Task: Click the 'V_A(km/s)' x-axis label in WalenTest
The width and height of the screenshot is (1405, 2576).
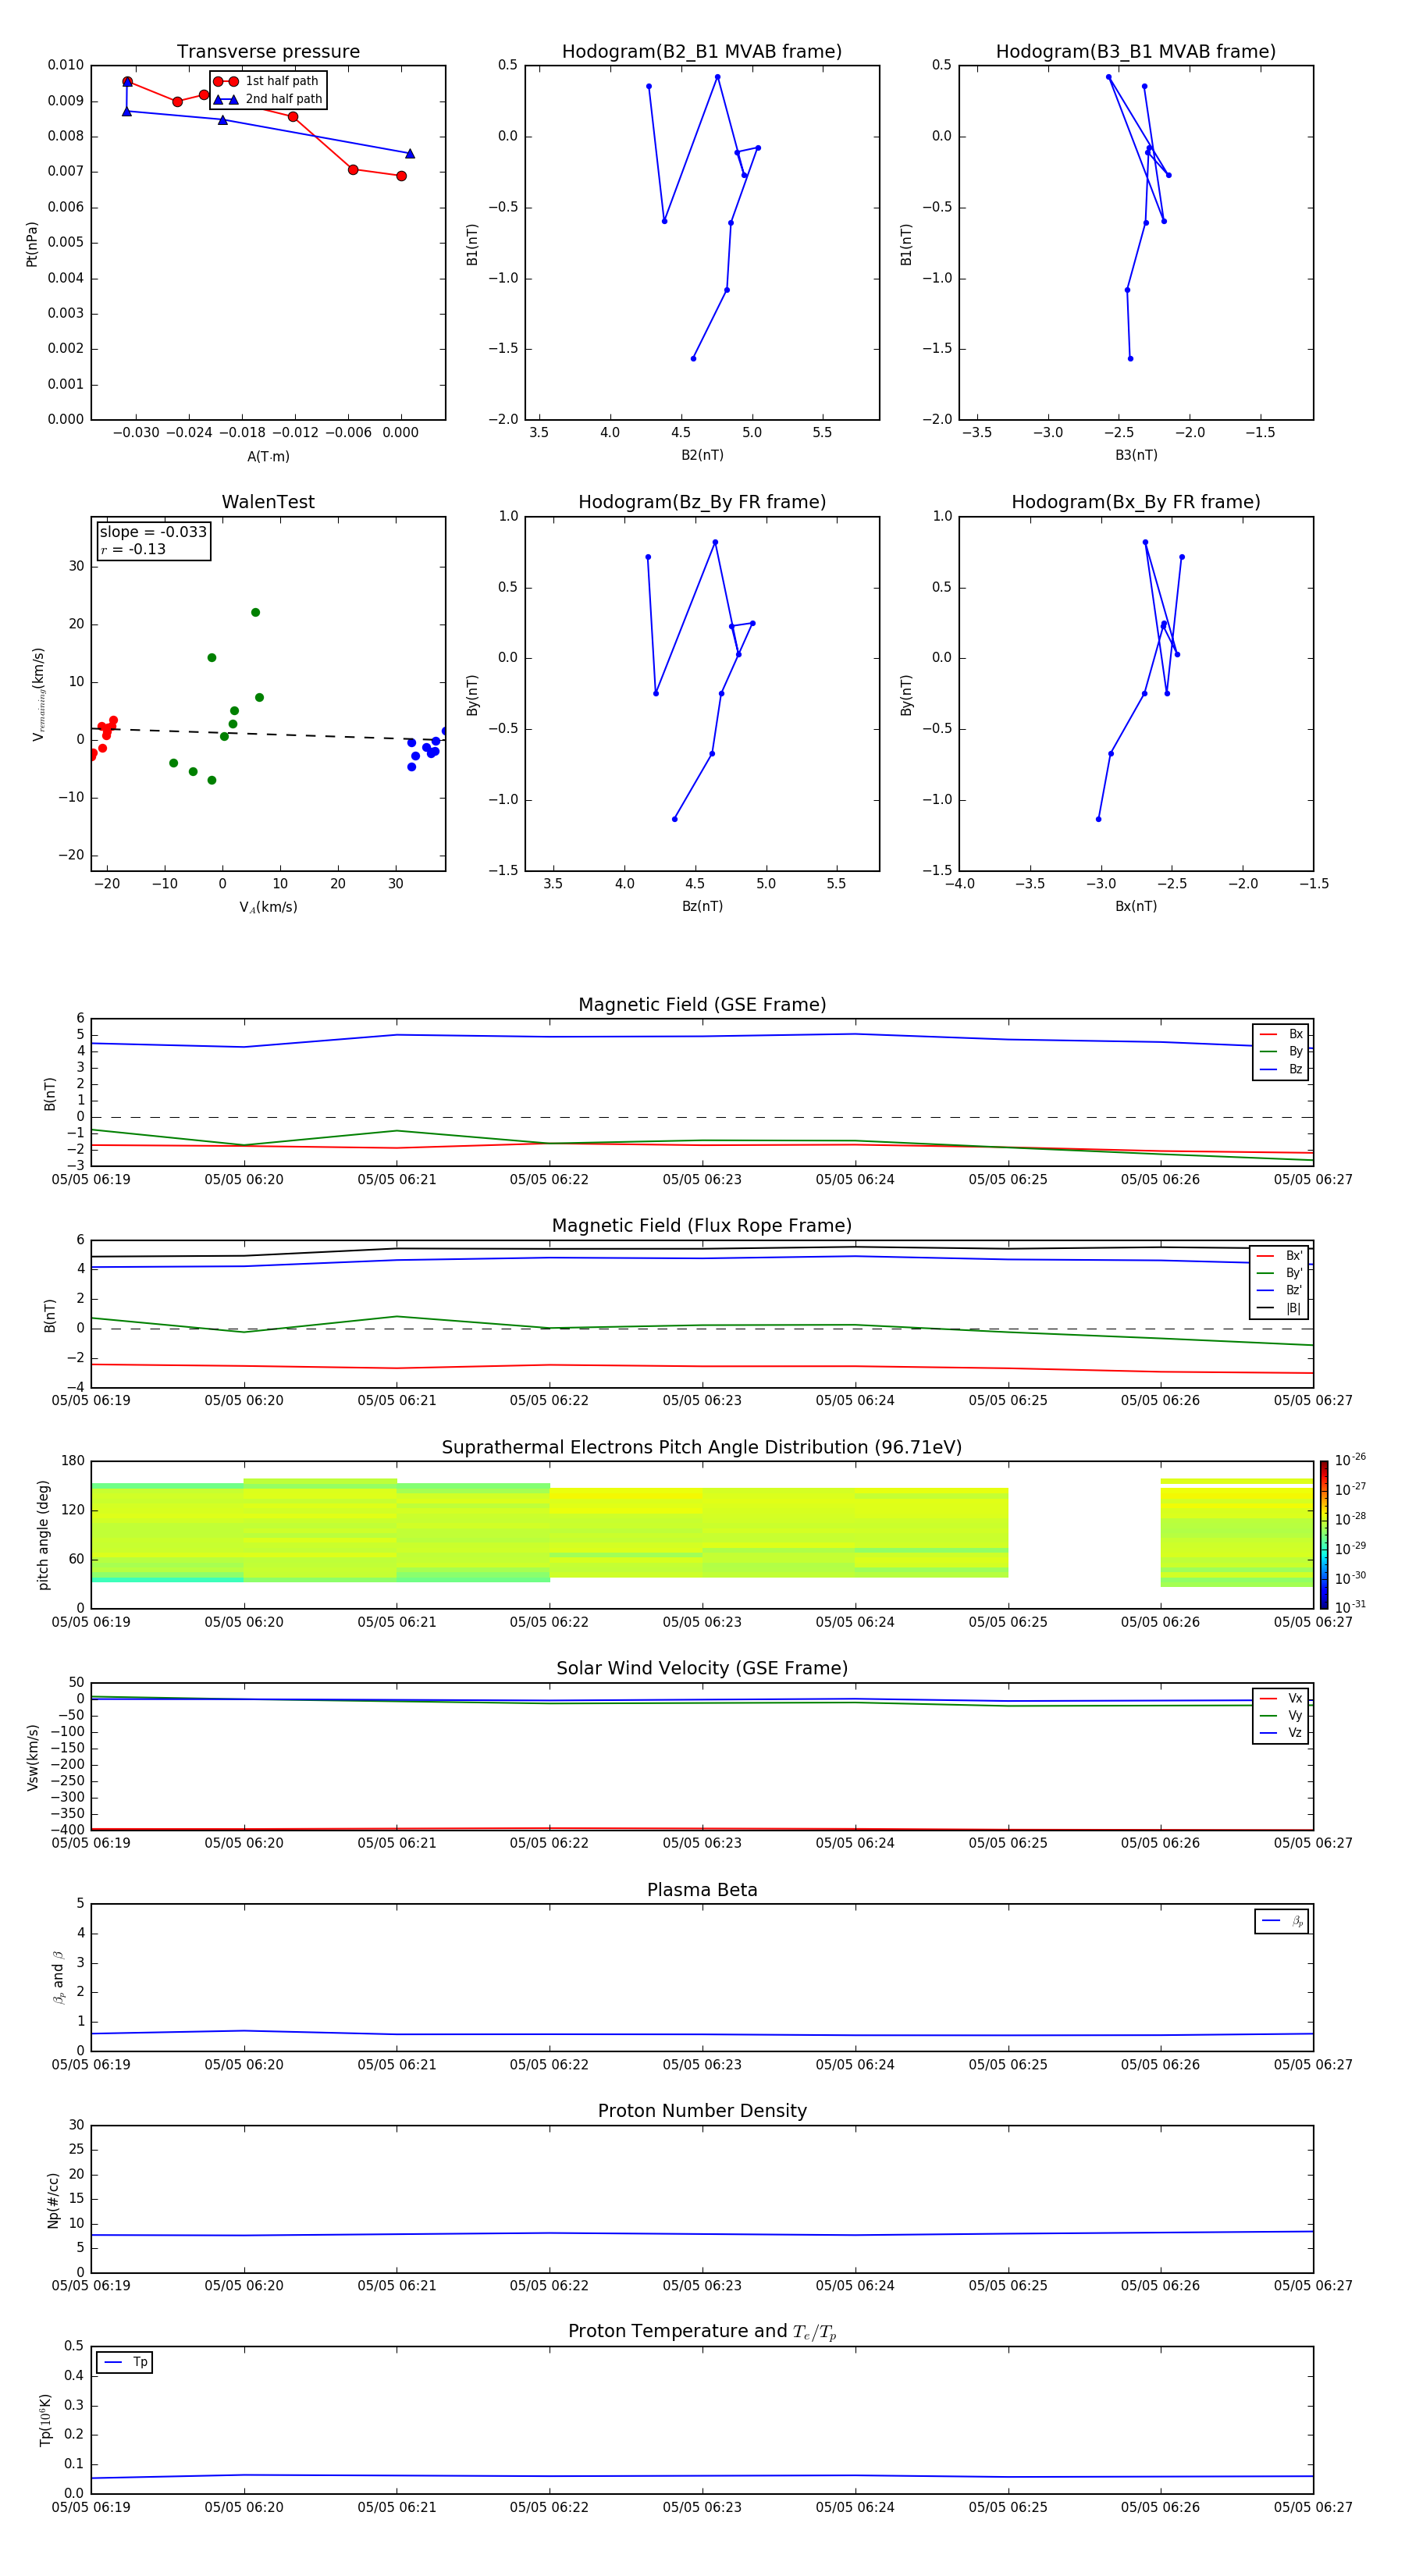Action: [x=268, y=907]
